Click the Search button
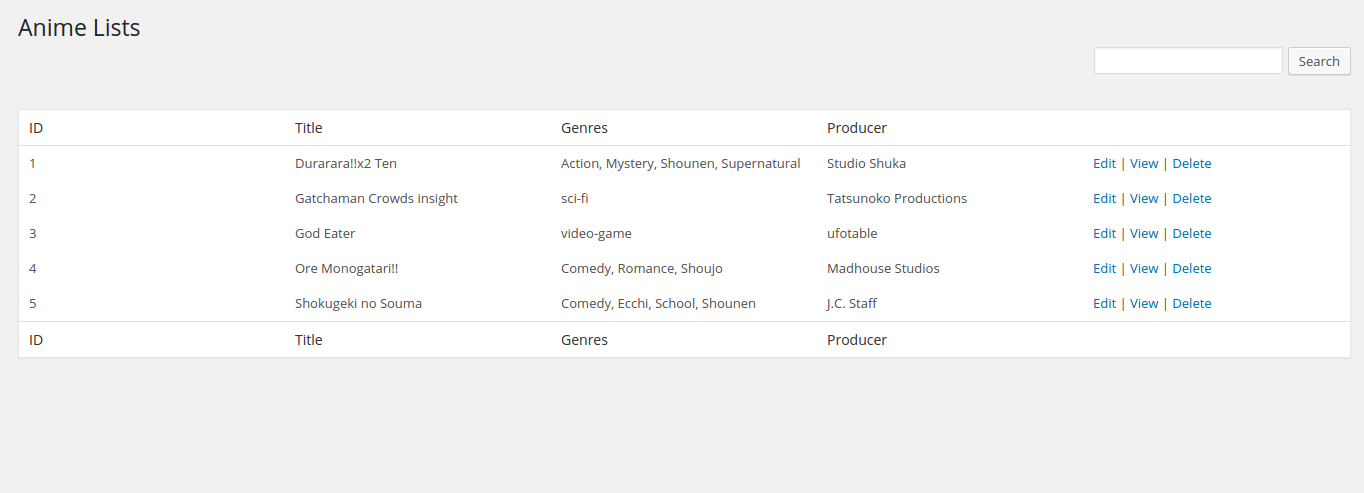Image resolution: width=1364 pixels, height=493 pixels. (x=1318, y=61)
